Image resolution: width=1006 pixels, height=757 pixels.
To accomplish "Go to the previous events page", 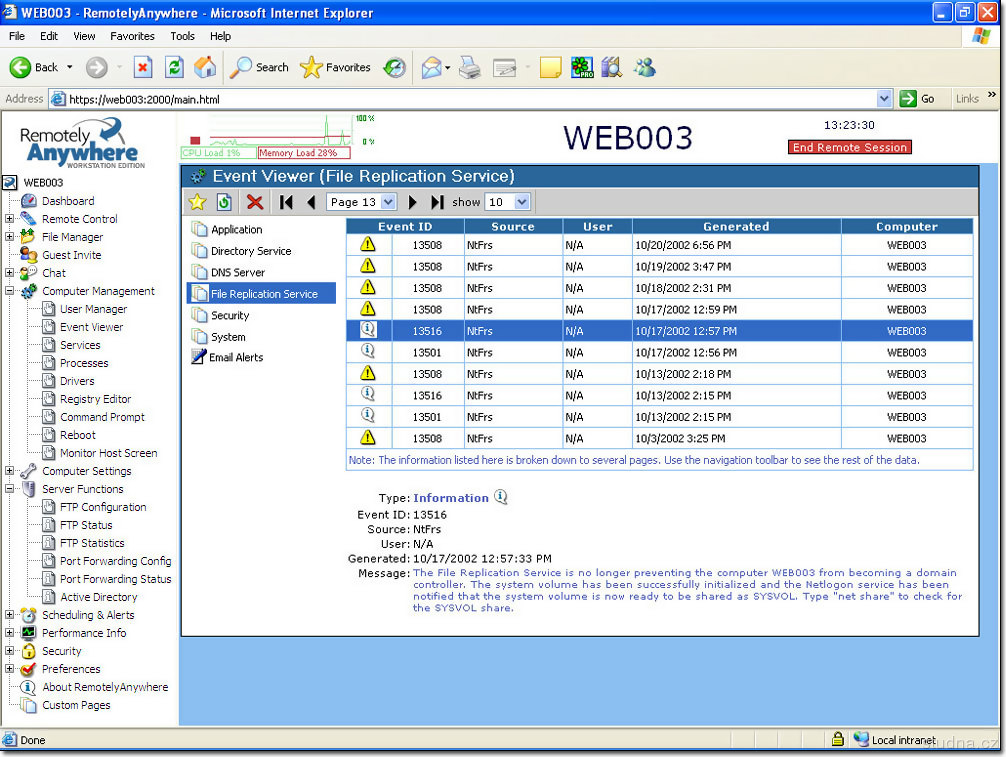I will [310, 202].
